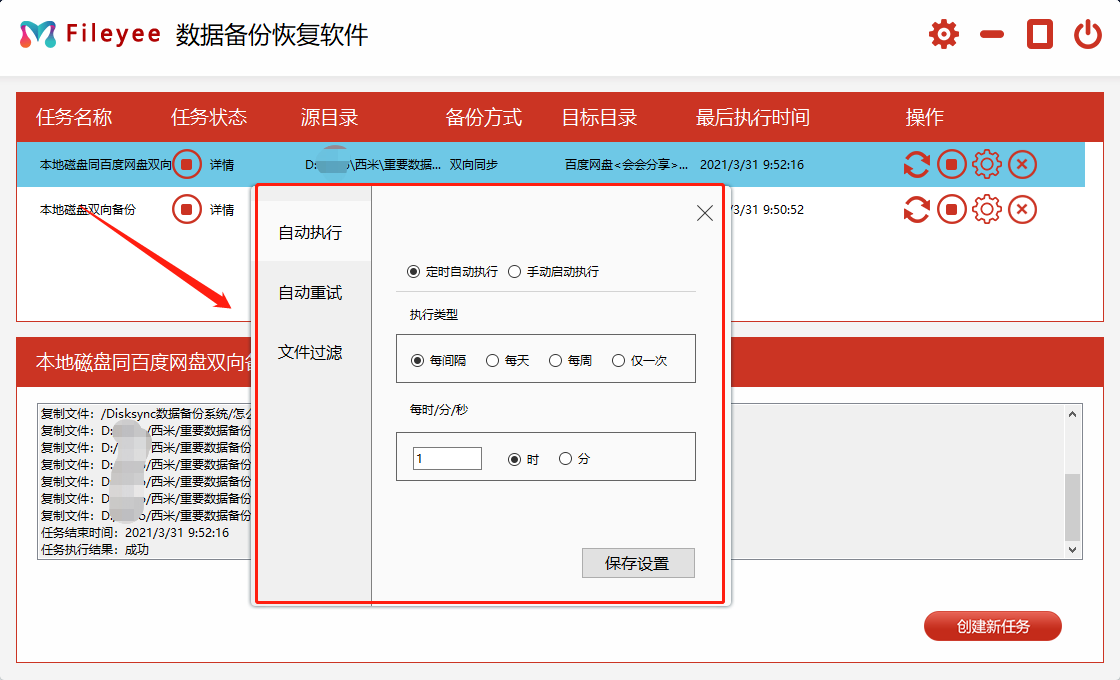The image size is (1120, 680).
Task: Stop the first task using its stop icon
Action: click(x=952, y=164)
